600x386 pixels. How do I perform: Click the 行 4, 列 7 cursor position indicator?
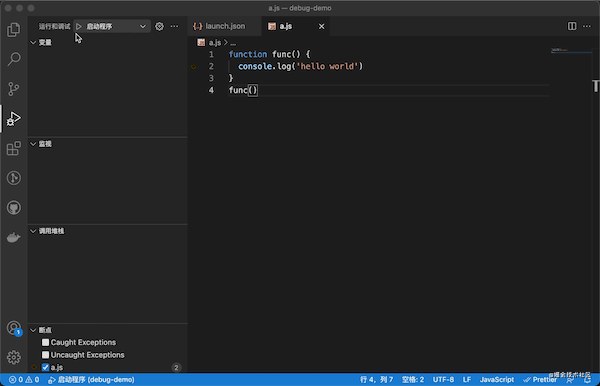377,379
